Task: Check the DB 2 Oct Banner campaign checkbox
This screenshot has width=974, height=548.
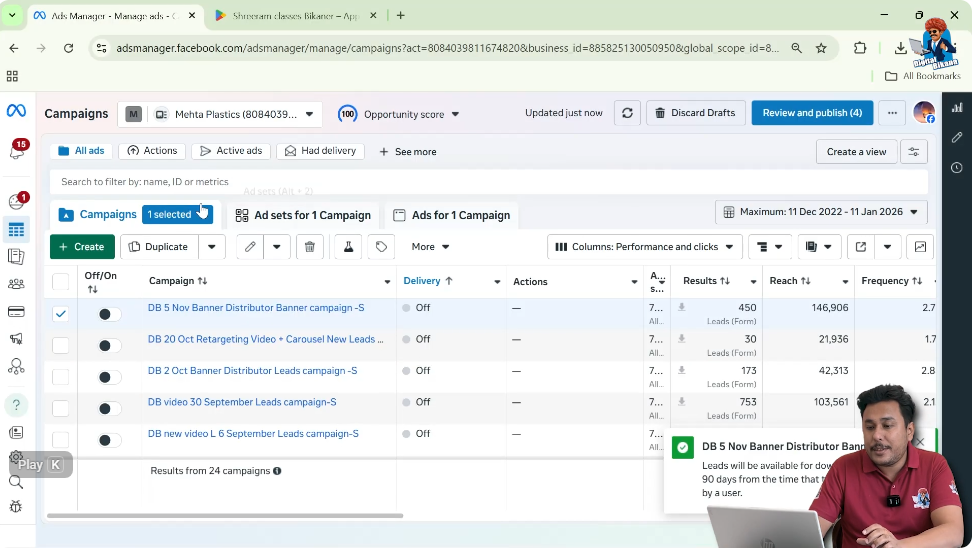Action: coord(60,377)
